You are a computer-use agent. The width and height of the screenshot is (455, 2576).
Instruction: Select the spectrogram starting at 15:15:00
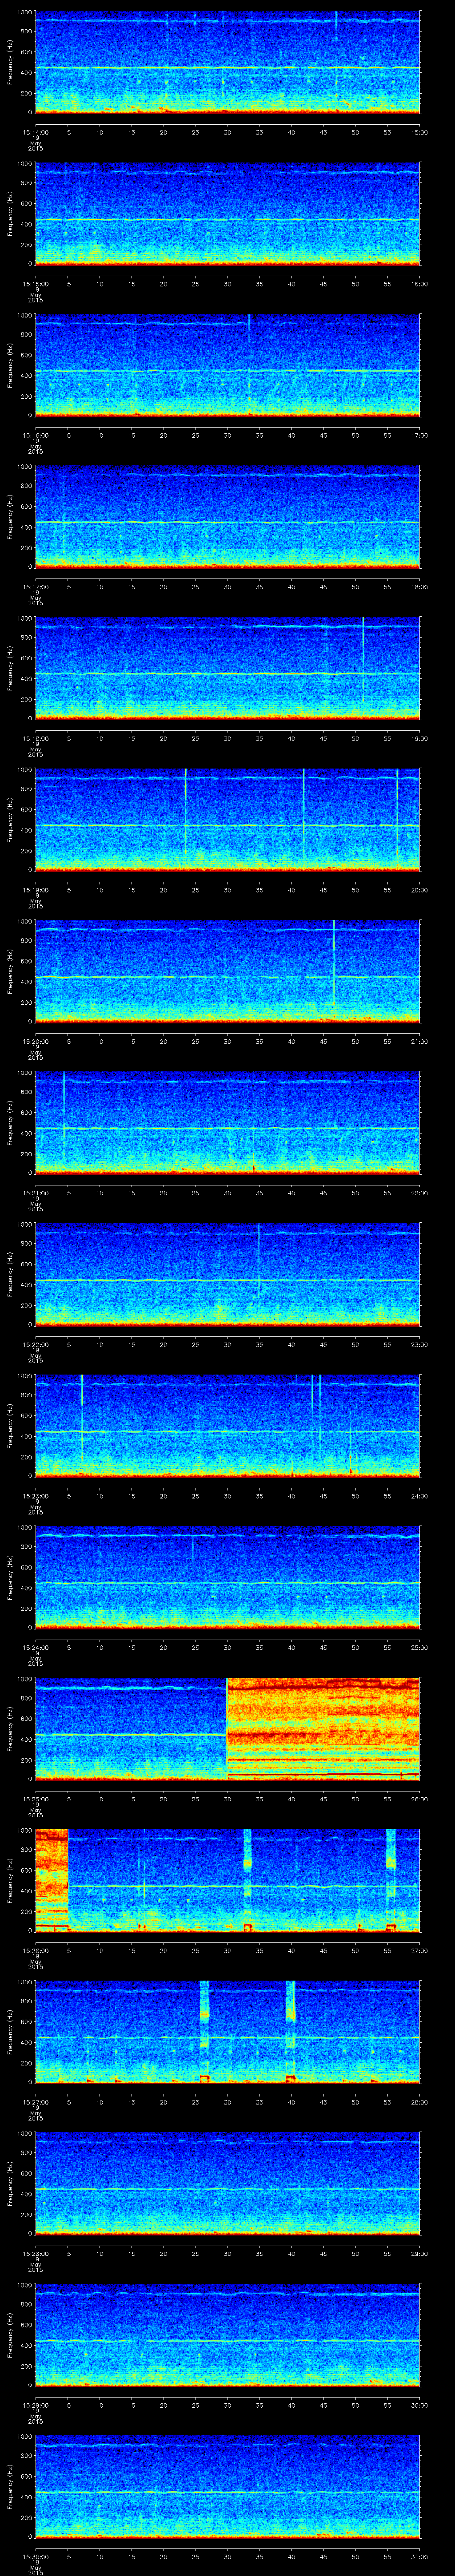(x=227, y=214)
